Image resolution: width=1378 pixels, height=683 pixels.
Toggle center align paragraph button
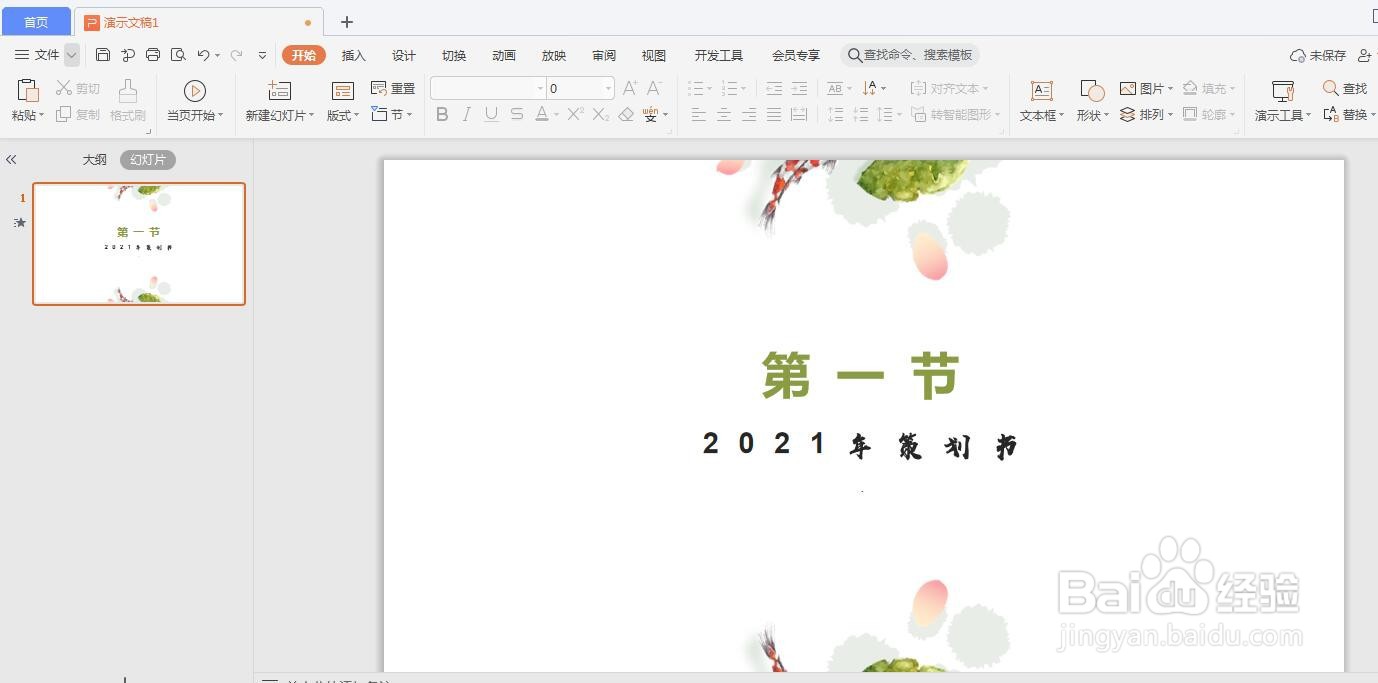pyautogui.click(x=724, y=115)
